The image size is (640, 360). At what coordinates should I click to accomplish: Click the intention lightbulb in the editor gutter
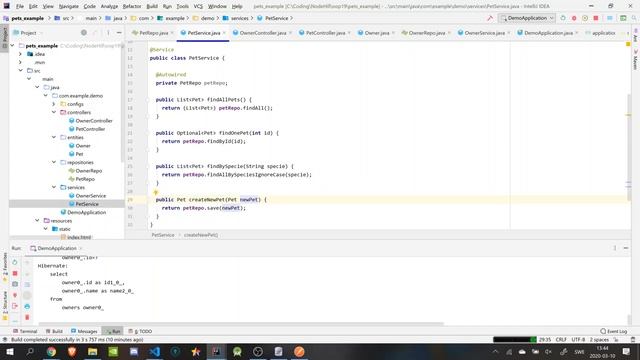pos(156,193)
